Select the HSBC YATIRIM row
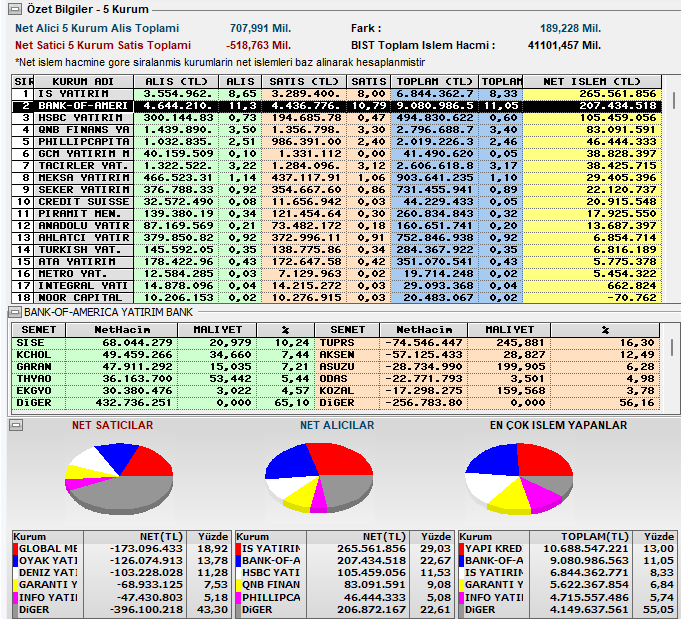 (337, 118)
